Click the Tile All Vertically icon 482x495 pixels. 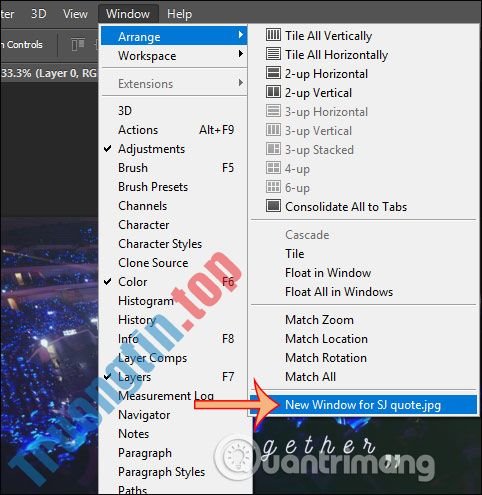273,35
